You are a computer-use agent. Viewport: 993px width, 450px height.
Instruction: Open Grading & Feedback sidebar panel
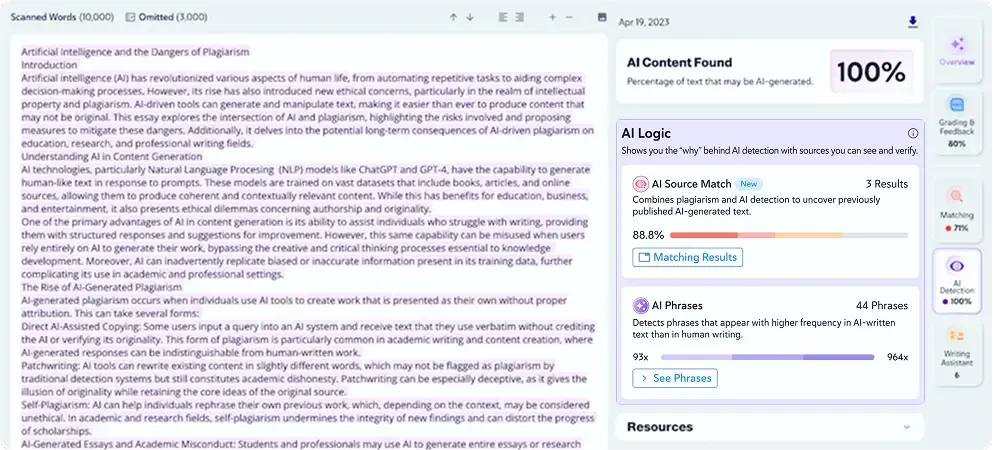click(x=957, y=122)
